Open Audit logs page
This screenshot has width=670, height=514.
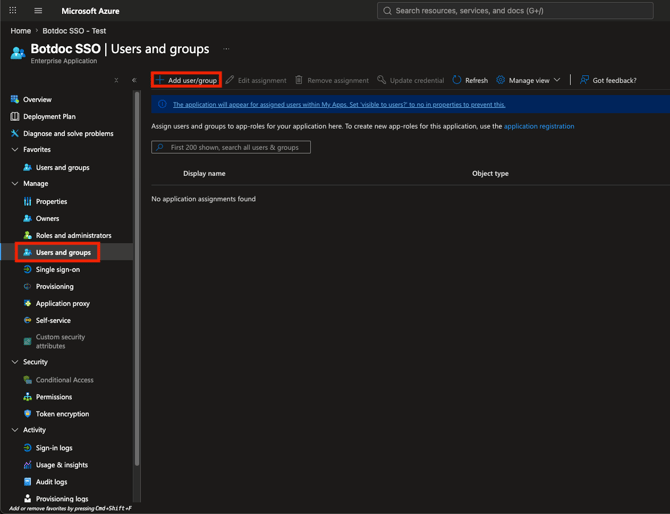click(x=51, y=482)
